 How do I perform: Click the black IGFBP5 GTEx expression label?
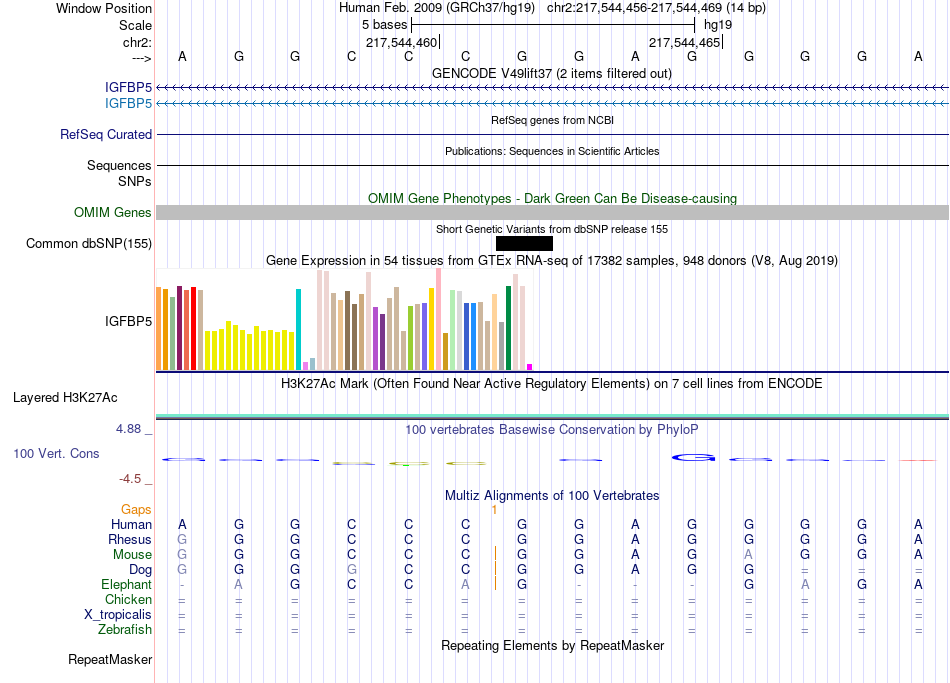128,321
